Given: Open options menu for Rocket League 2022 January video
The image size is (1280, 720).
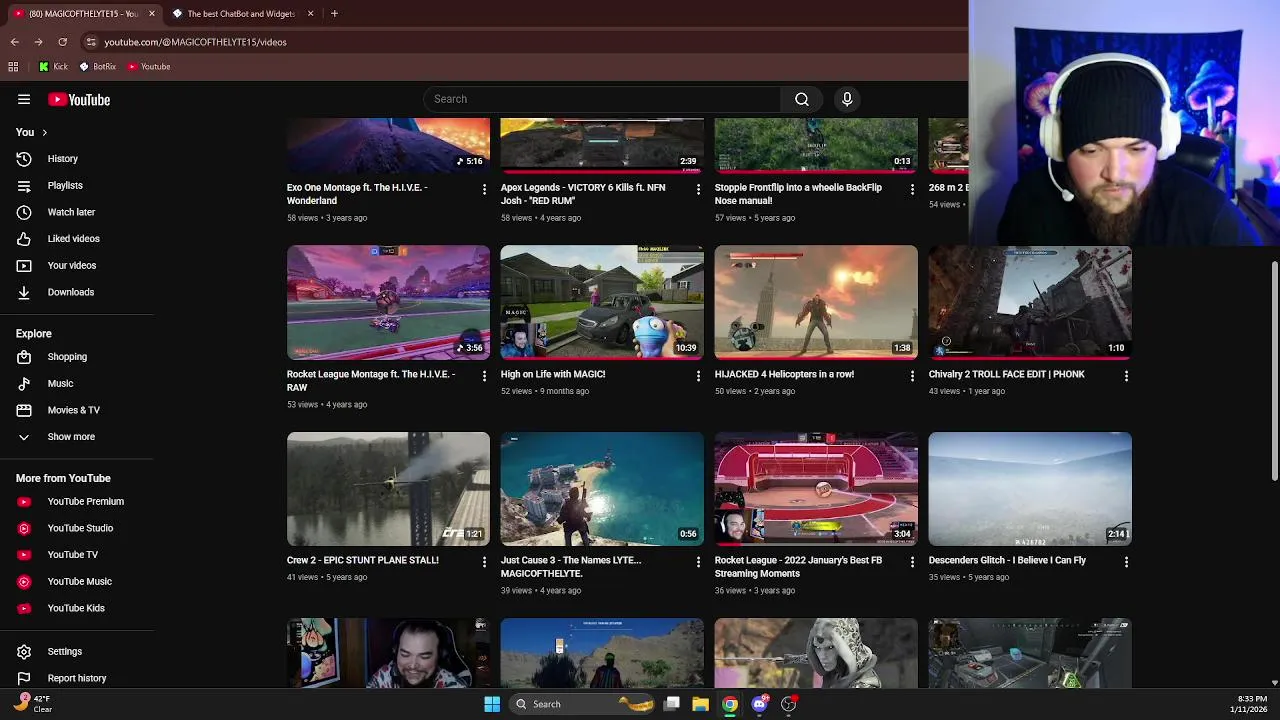Looking at the screenshot, I should coord(912,562).
